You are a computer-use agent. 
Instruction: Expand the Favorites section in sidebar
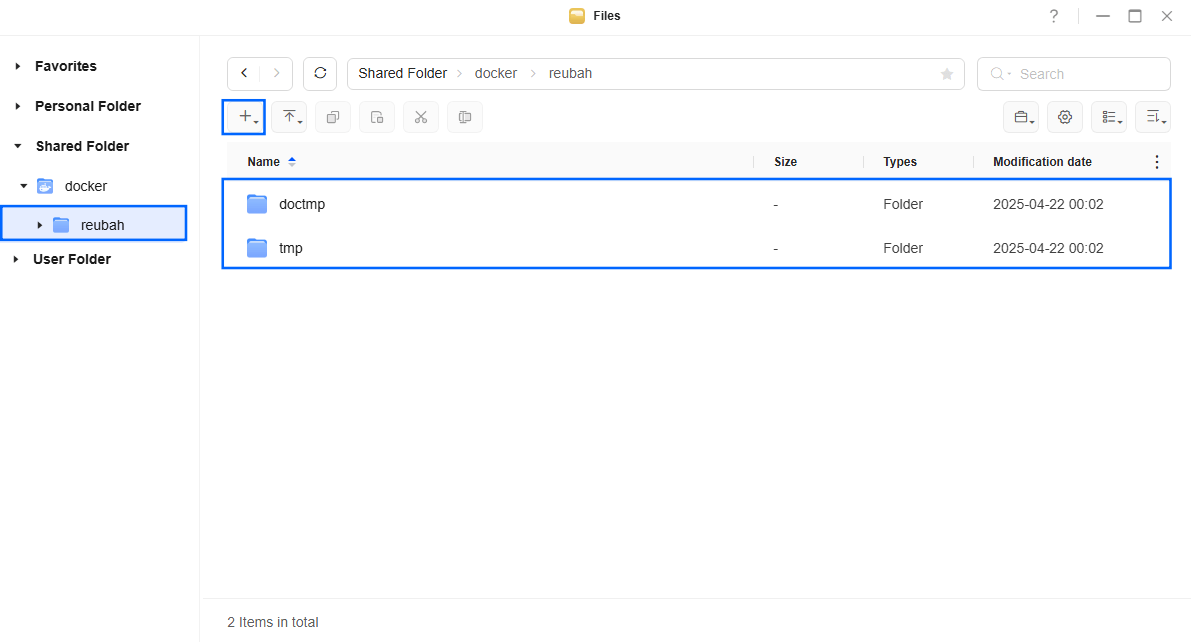pyautogui.click(x=18, y=66)
